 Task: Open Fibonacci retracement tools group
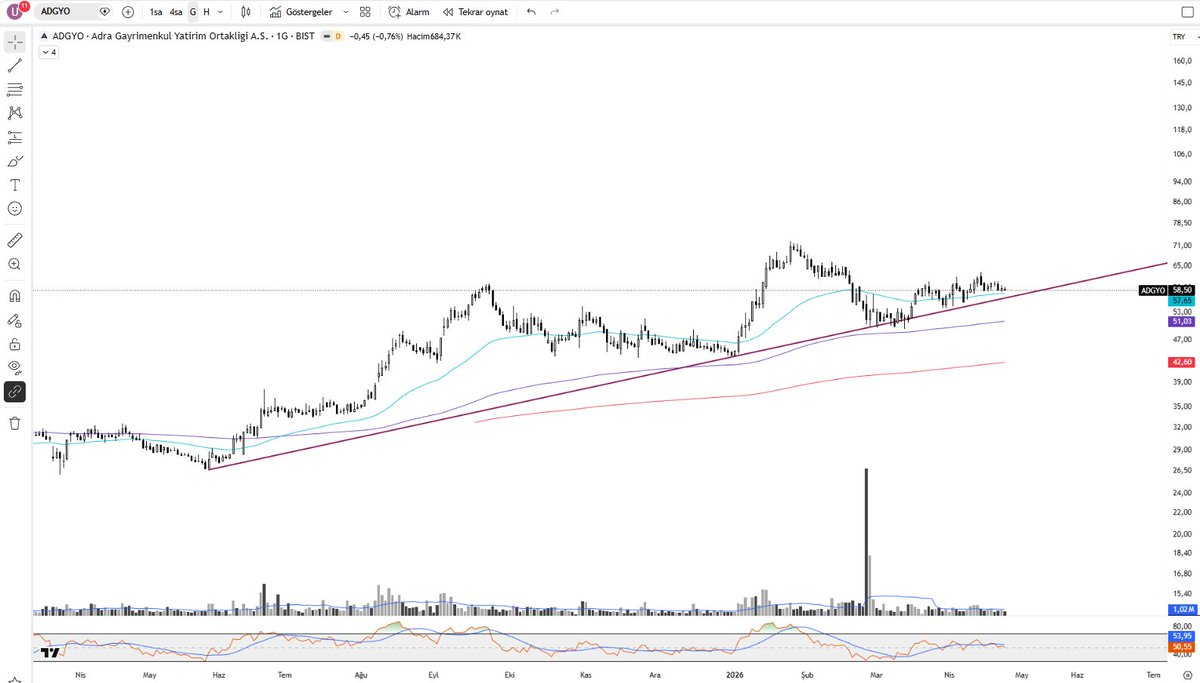click(15, 90)
